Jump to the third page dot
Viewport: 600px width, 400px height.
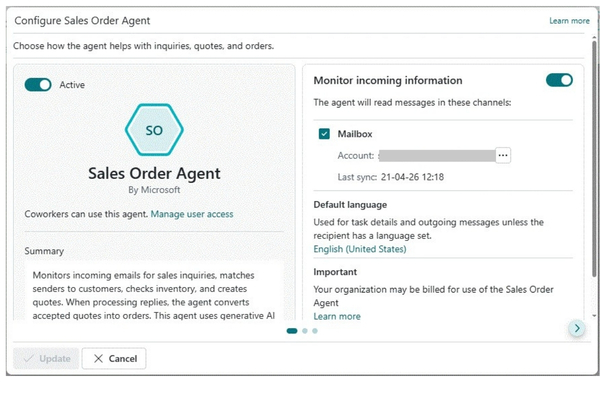click(x=315, y=331)
